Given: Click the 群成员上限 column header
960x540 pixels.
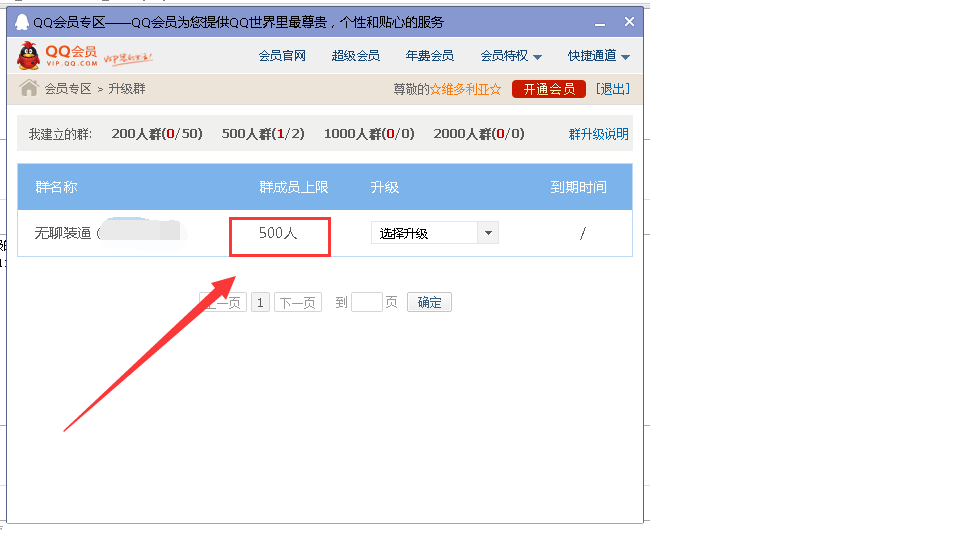Looking at the screenshot, I should pyautogui.click(x=294, y=187).
